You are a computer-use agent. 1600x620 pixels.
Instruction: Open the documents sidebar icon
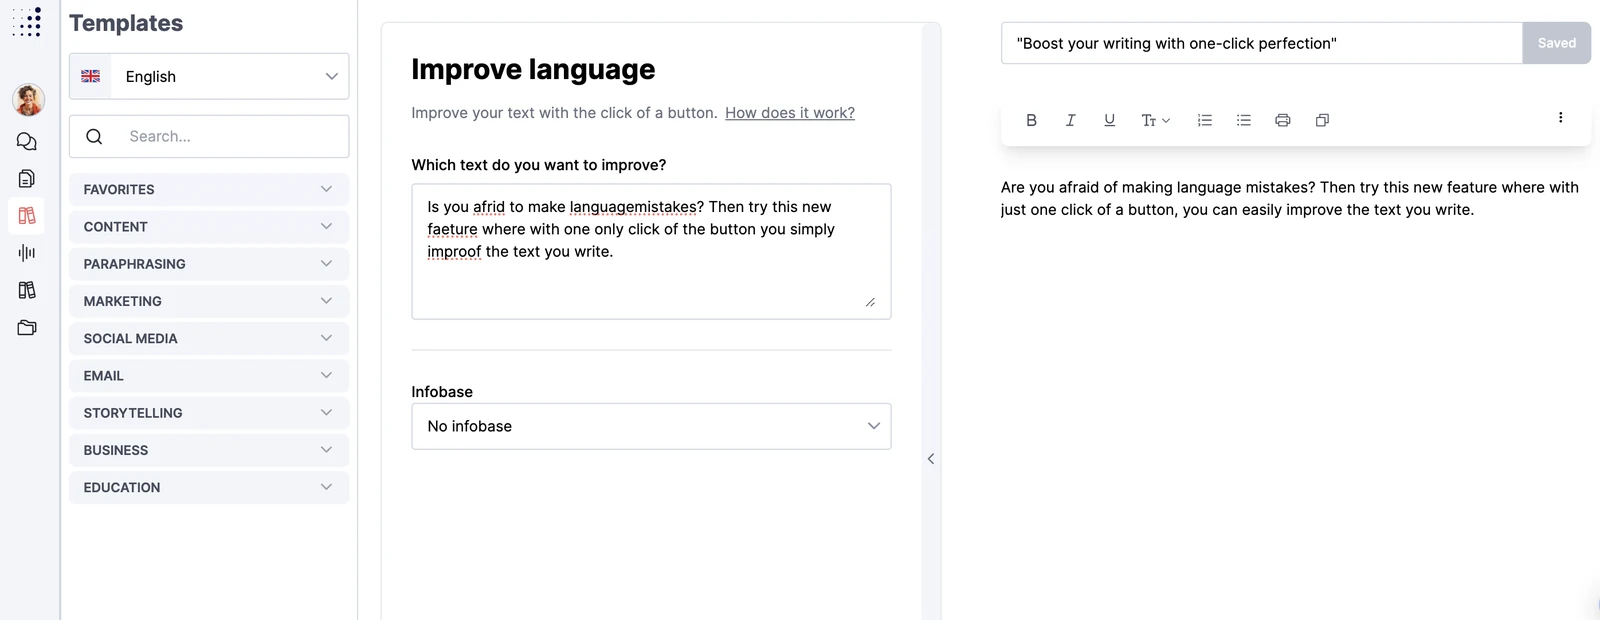coord(27,179)
